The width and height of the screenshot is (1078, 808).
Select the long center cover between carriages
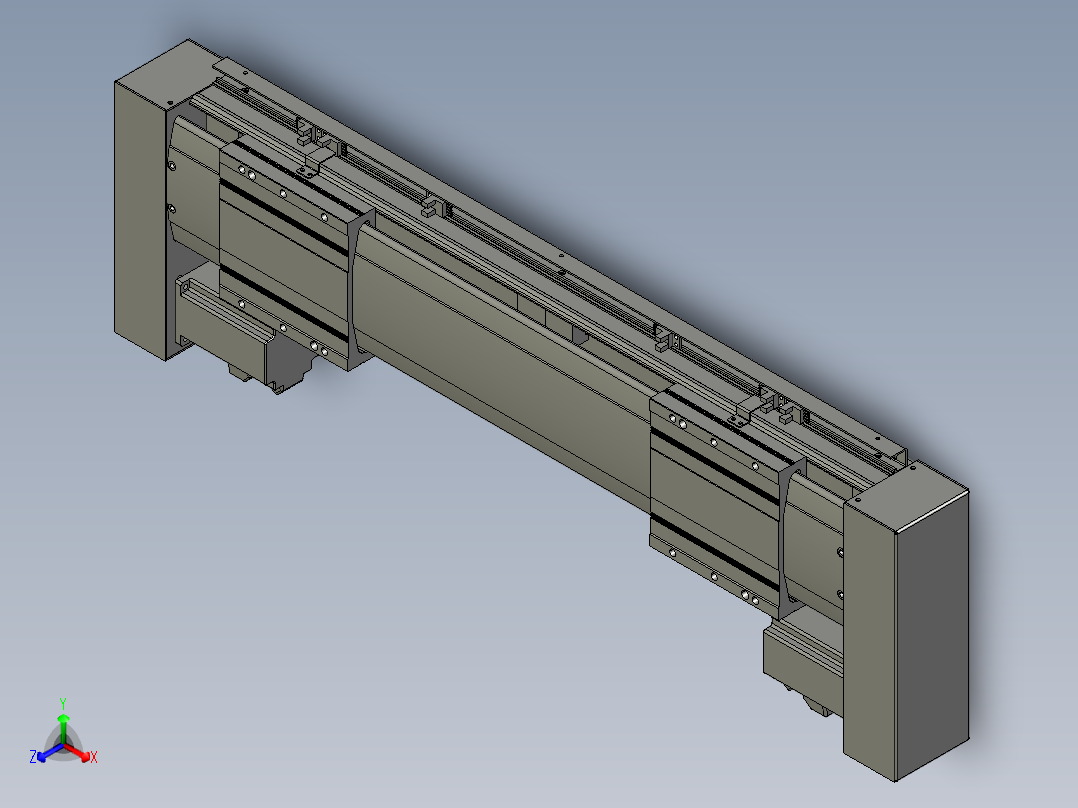[x=505, y=368]
